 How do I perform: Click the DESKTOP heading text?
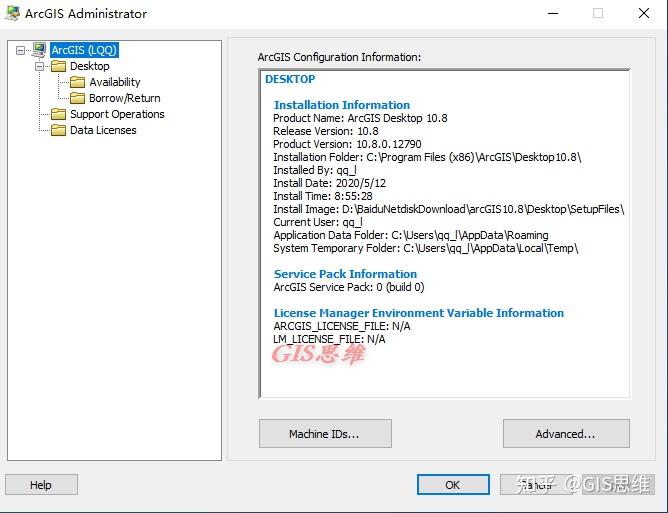point(290,79)
